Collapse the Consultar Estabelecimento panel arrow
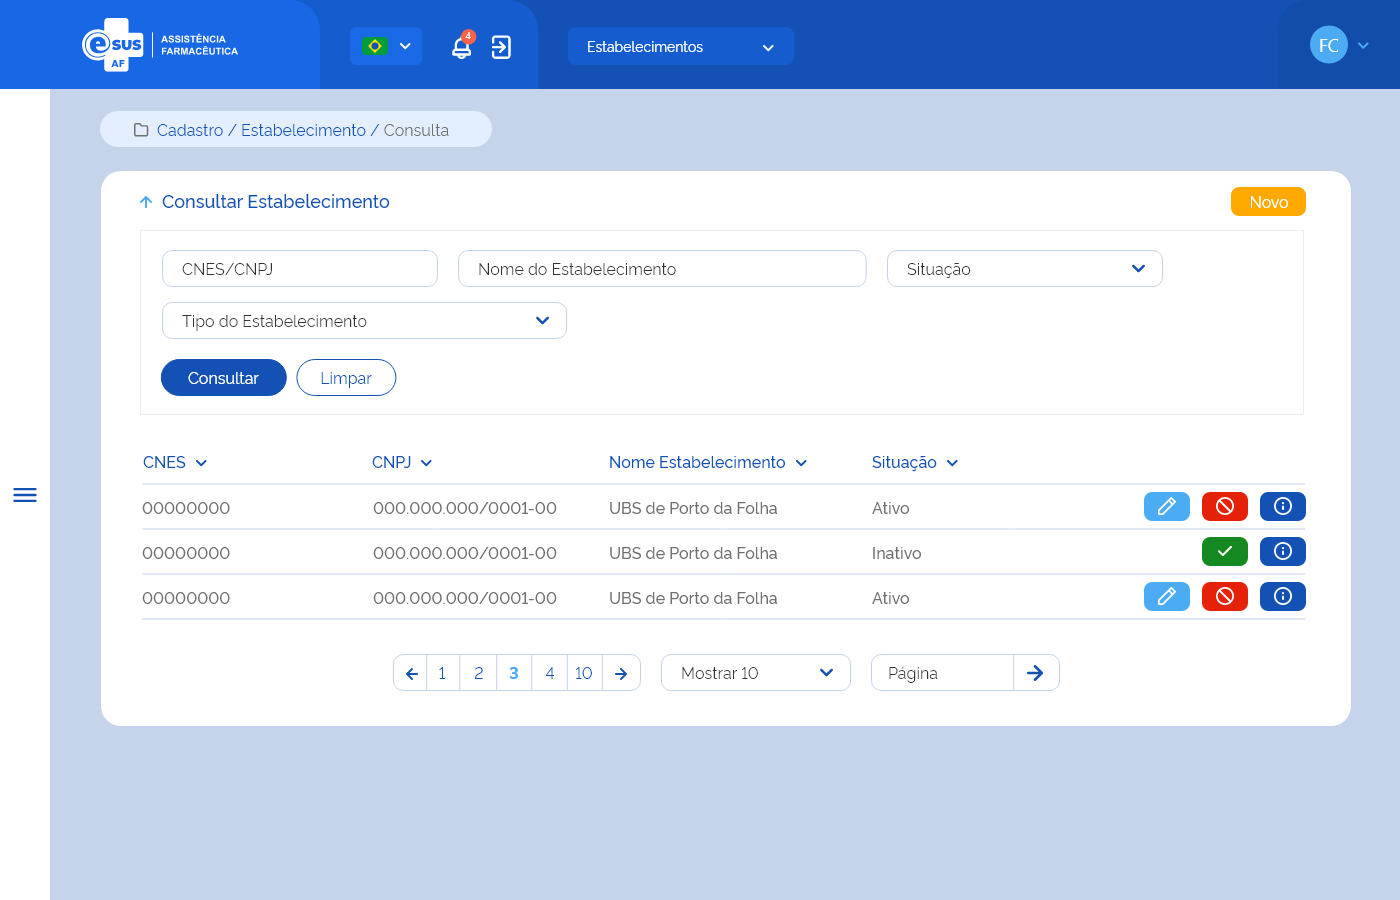Screen dimensions: 1400x900 coord(146,202)
